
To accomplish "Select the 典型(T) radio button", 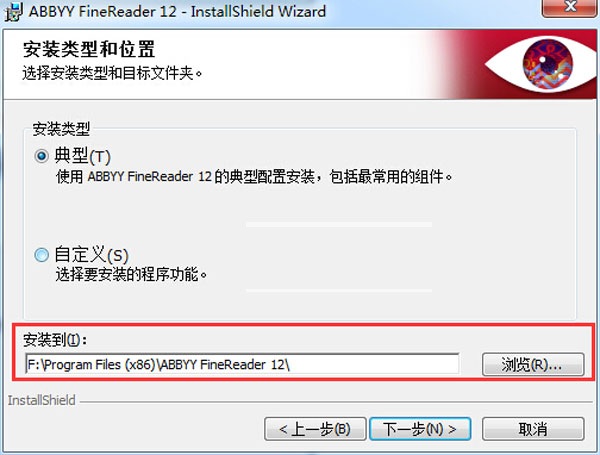I will pos(41,156).
